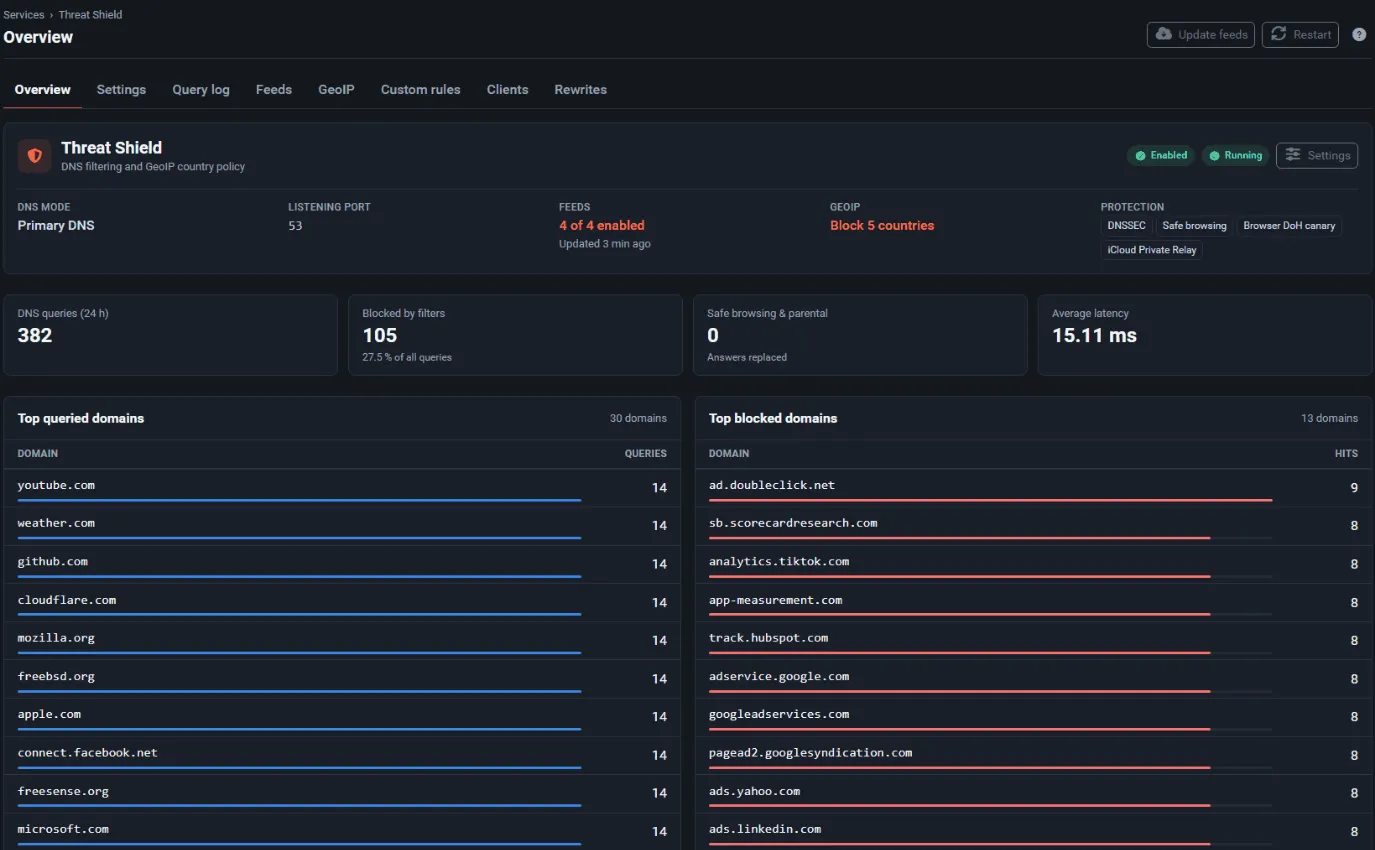The height and width of the screenshot is (850, 1375).
Task: Click the Threat Shield shield logo icon
Action: (35, 156)
